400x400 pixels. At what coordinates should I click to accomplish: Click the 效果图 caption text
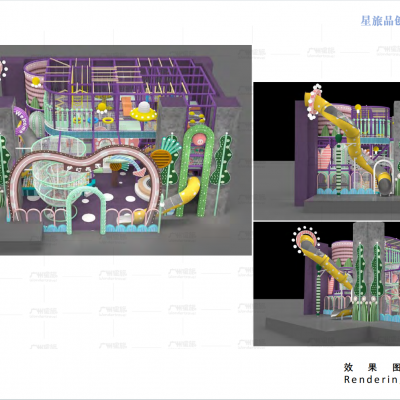click(372, 367)
